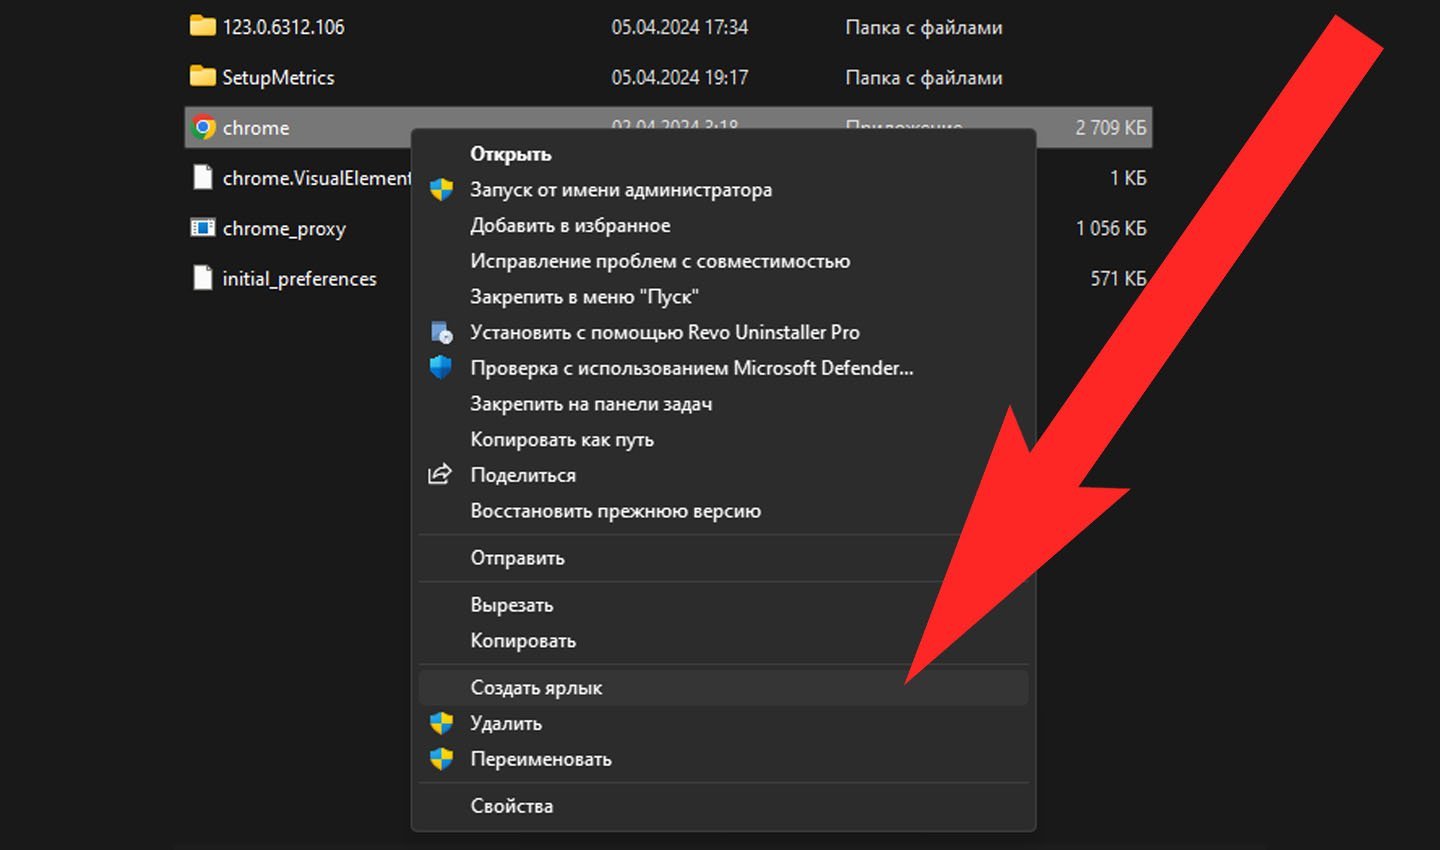Screen dimensions: 1440x850
Task: Select the 'chrome_proxy' file name
Action: pyautogui.click(x=284, y=229)
